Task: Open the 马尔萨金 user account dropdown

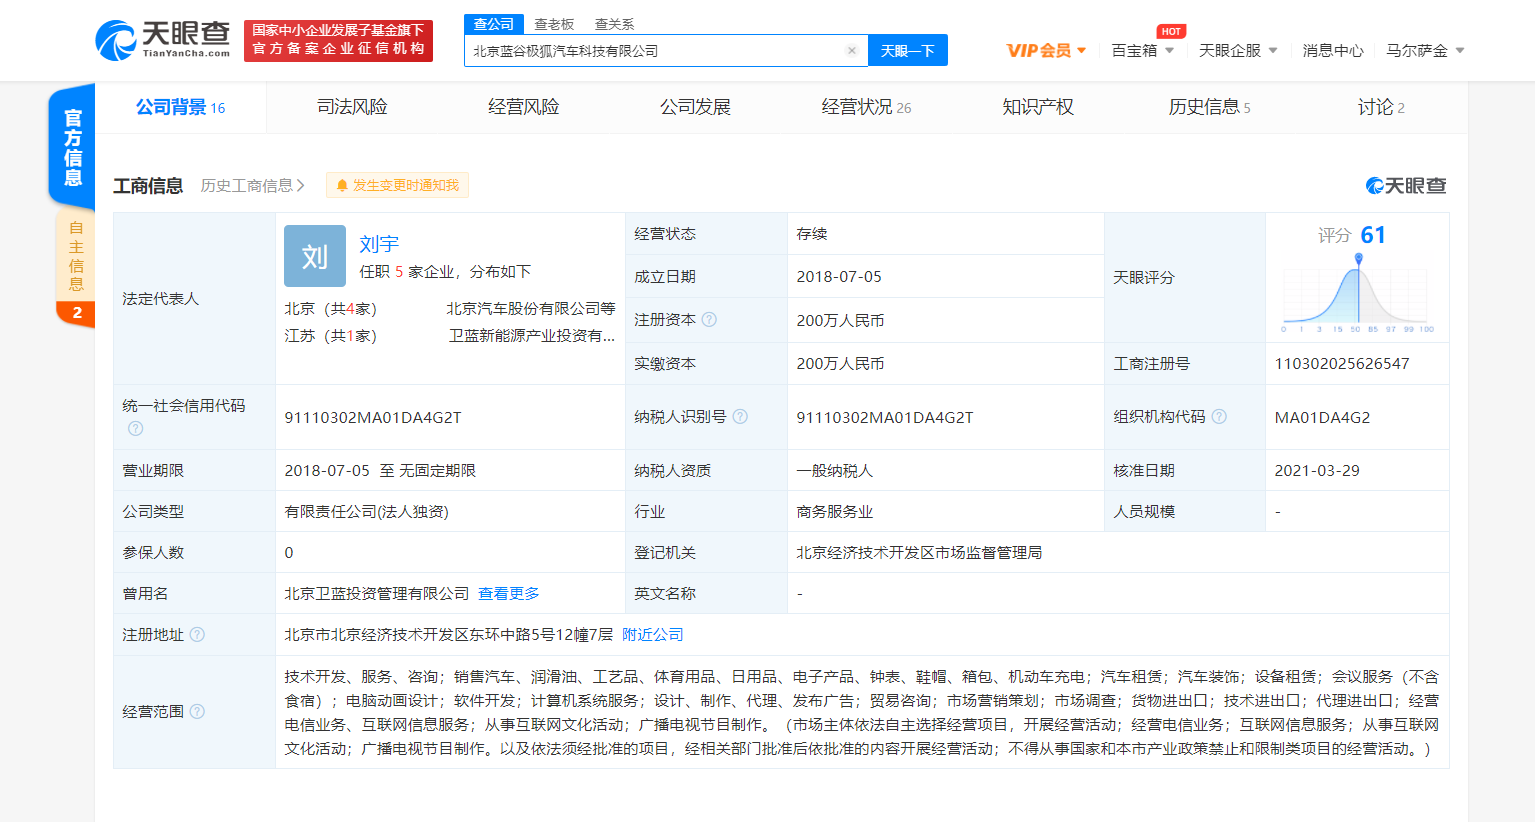Action: pyautogui.click(x=1425, y=51)
